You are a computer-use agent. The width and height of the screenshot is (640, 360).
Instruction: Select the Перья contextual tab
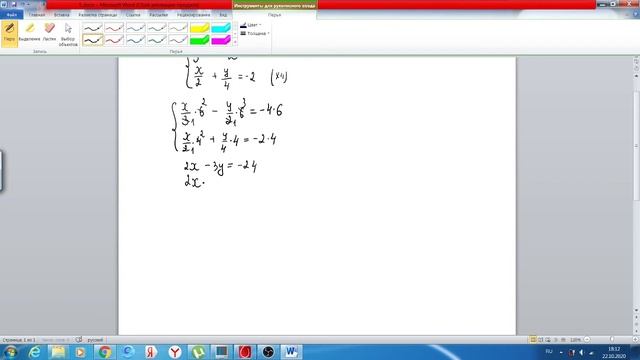[x=274, y=15]
